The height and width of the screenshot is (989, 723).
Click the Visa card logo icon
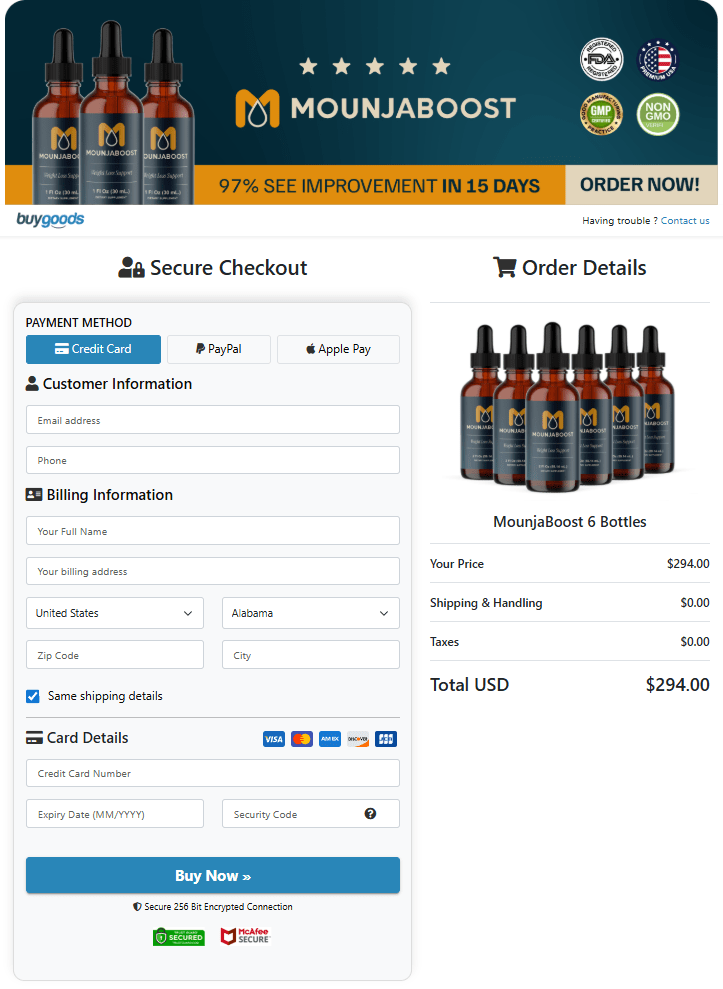[x=274, y=739]
